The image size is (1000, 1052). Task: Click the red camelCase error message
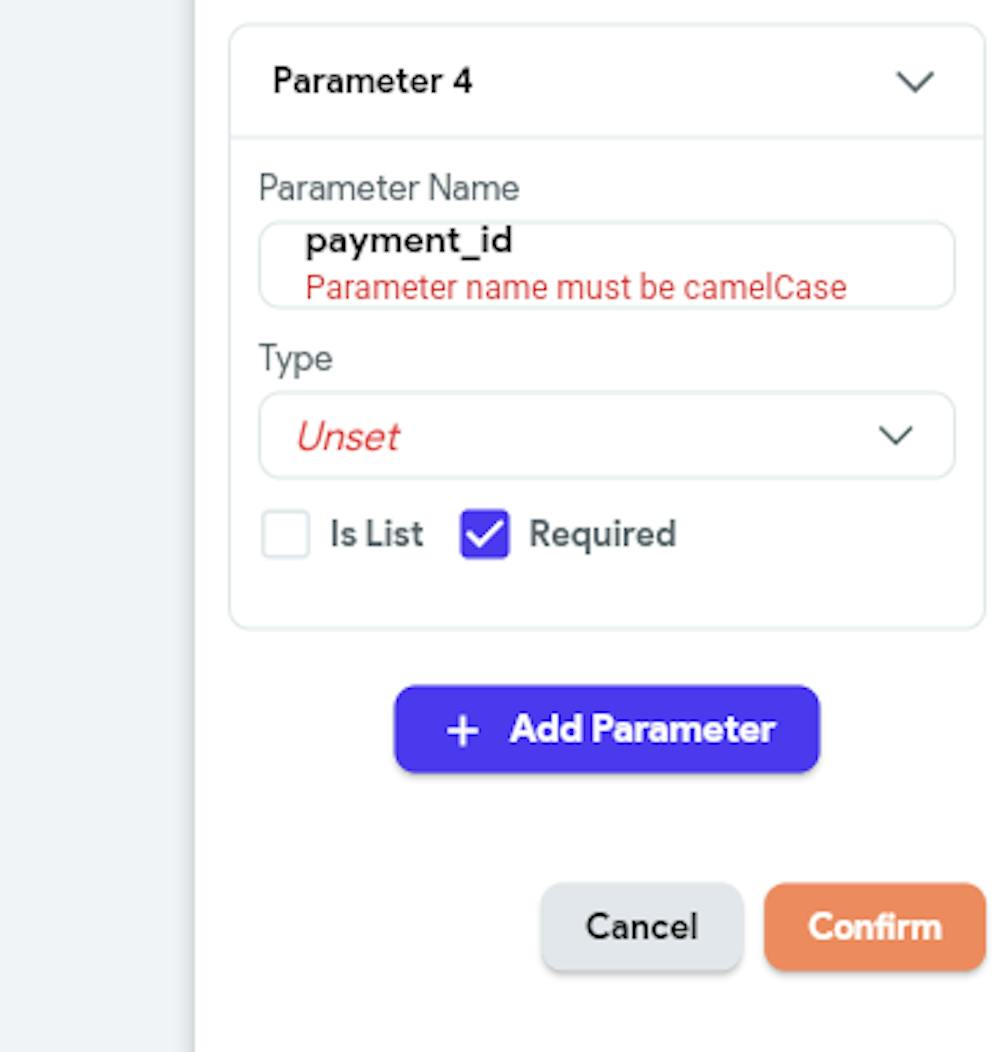tap(576, 288)
